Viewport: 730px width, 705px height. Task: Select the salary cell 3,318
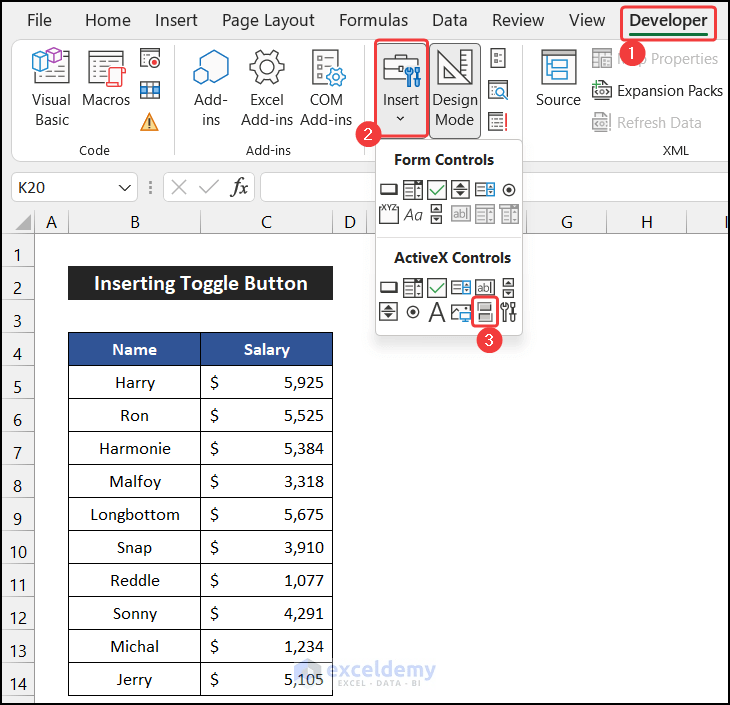[266, 481]
